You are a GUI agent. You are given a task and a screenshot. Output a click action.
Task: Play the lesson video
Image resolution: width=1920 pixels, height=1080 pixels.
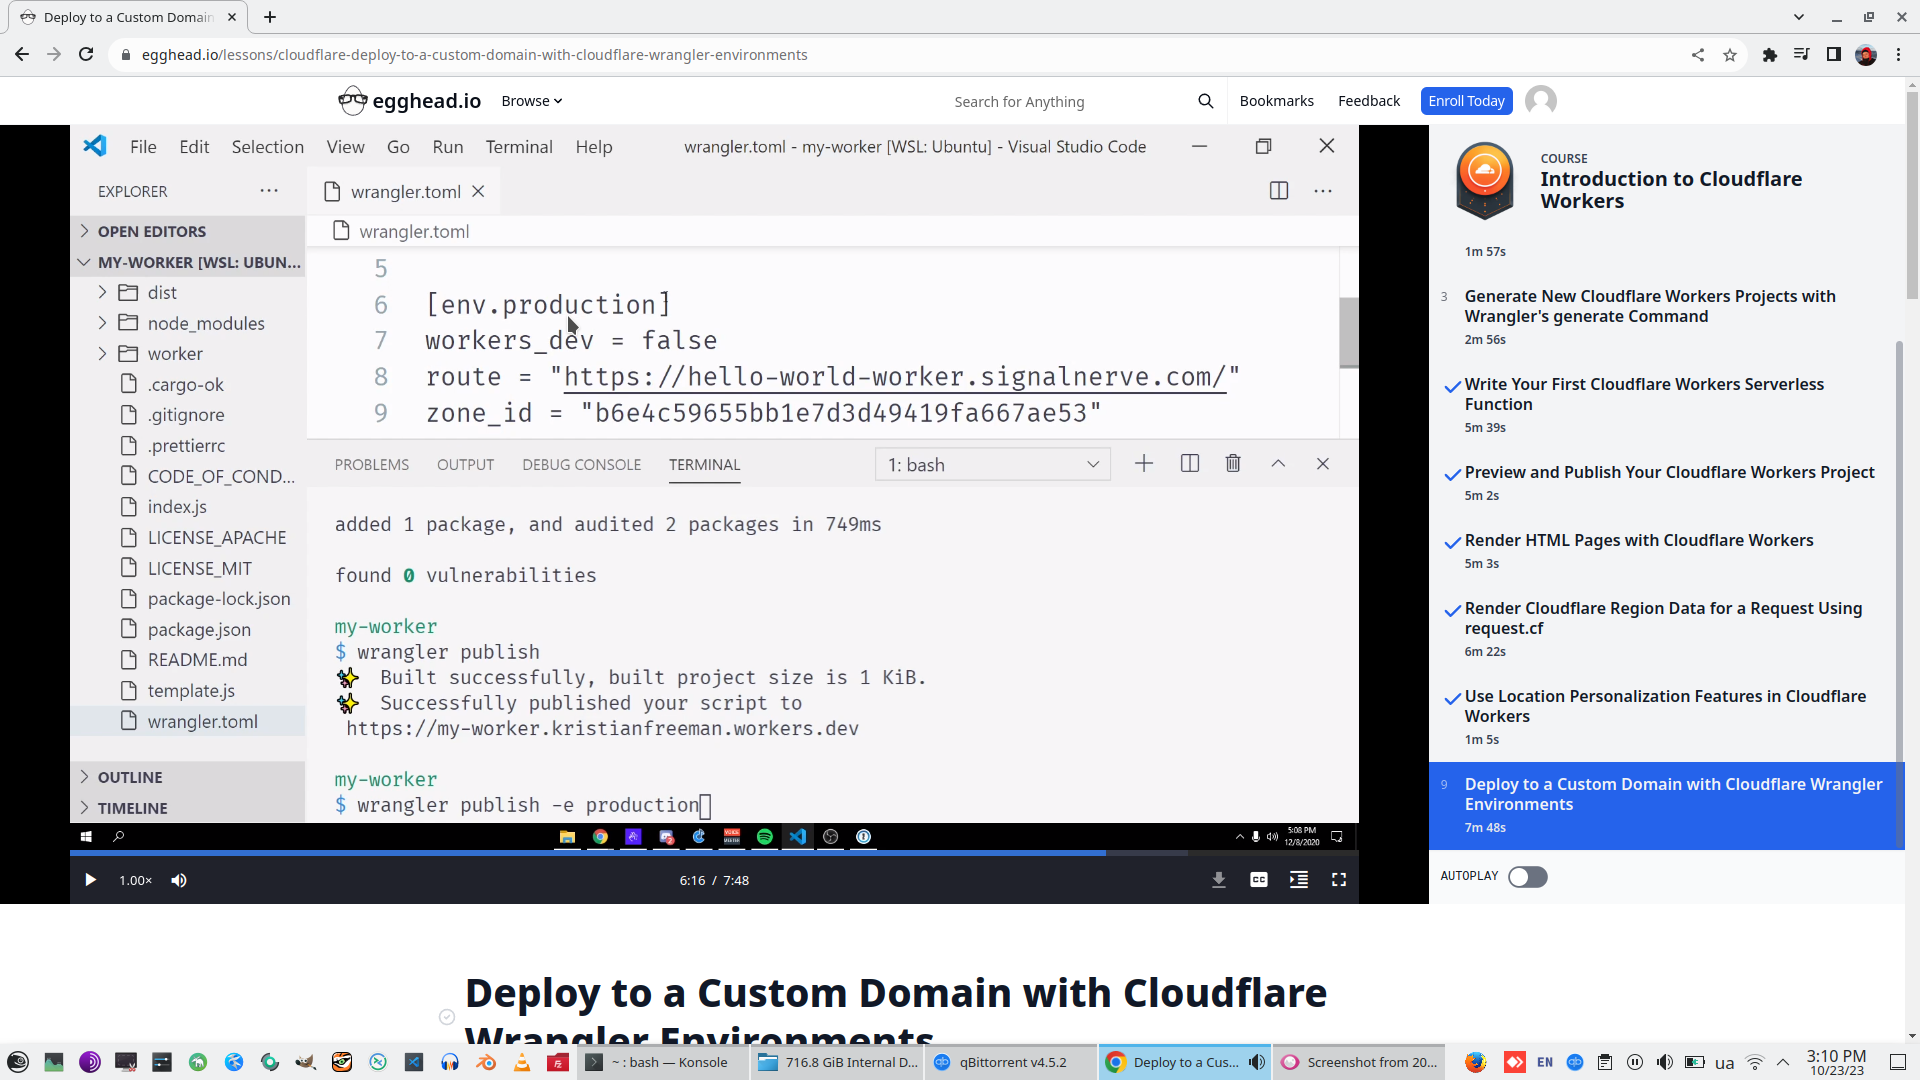pyautogui.click(x=90, y=880)
